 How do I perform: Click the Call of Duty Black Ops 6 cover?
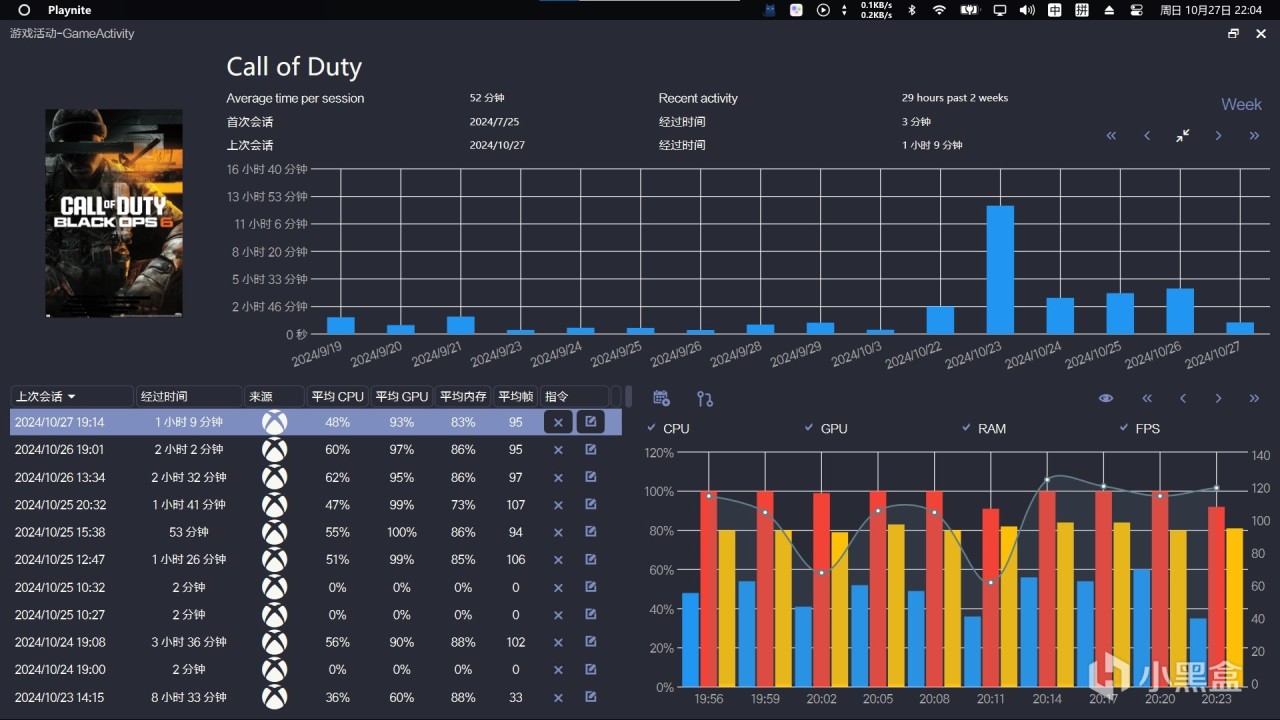[114, 213]
